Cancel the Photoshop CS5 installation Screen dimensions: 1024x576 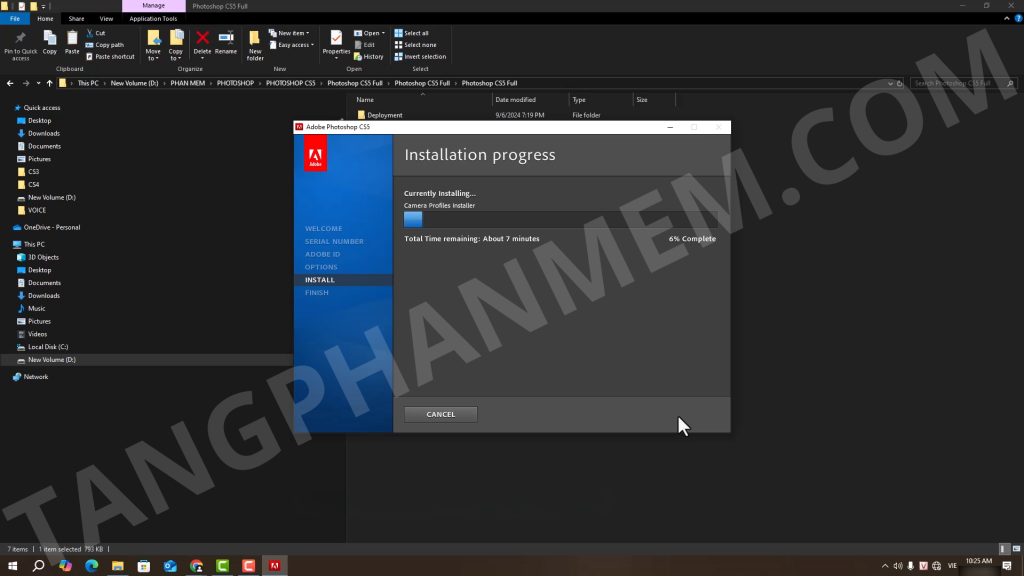440,414
